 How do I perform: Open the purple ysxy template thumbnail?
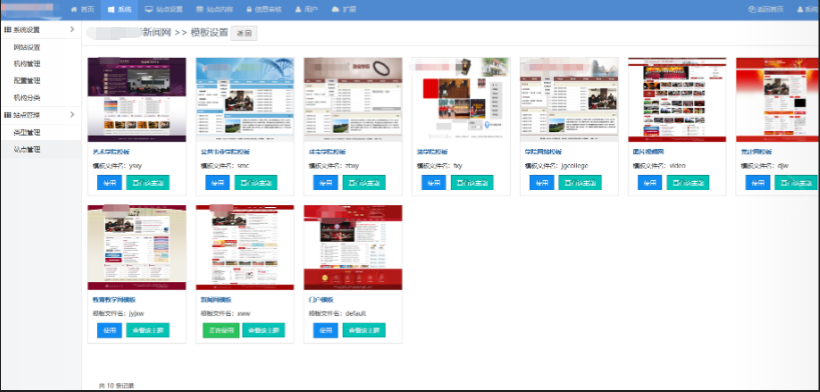(137, 100)
